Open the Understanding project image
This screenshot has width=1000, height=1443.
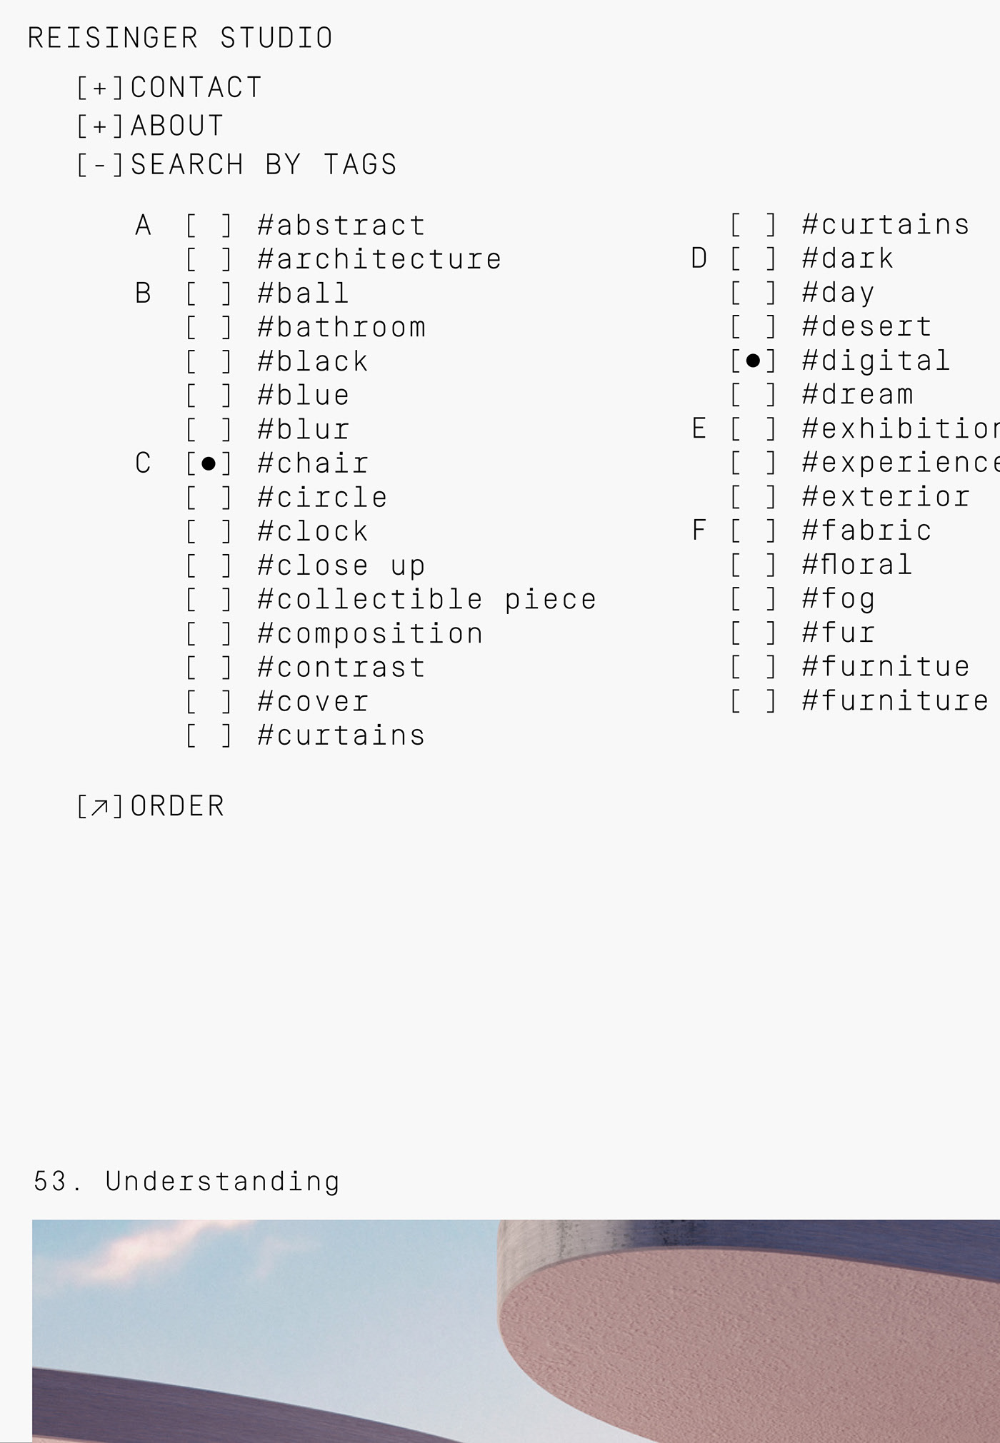click(516, 1330)
